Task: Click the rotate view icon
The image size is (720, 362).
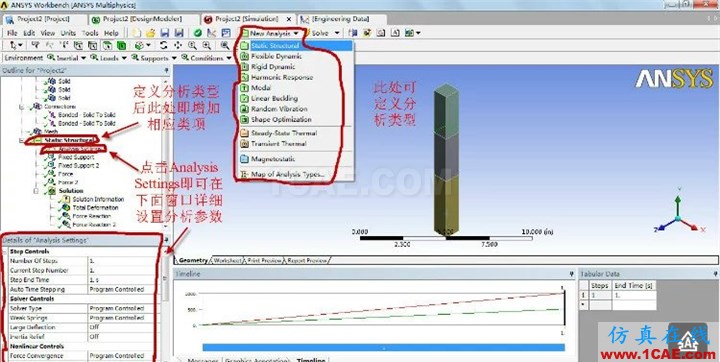Action: [x=163, y=45]
